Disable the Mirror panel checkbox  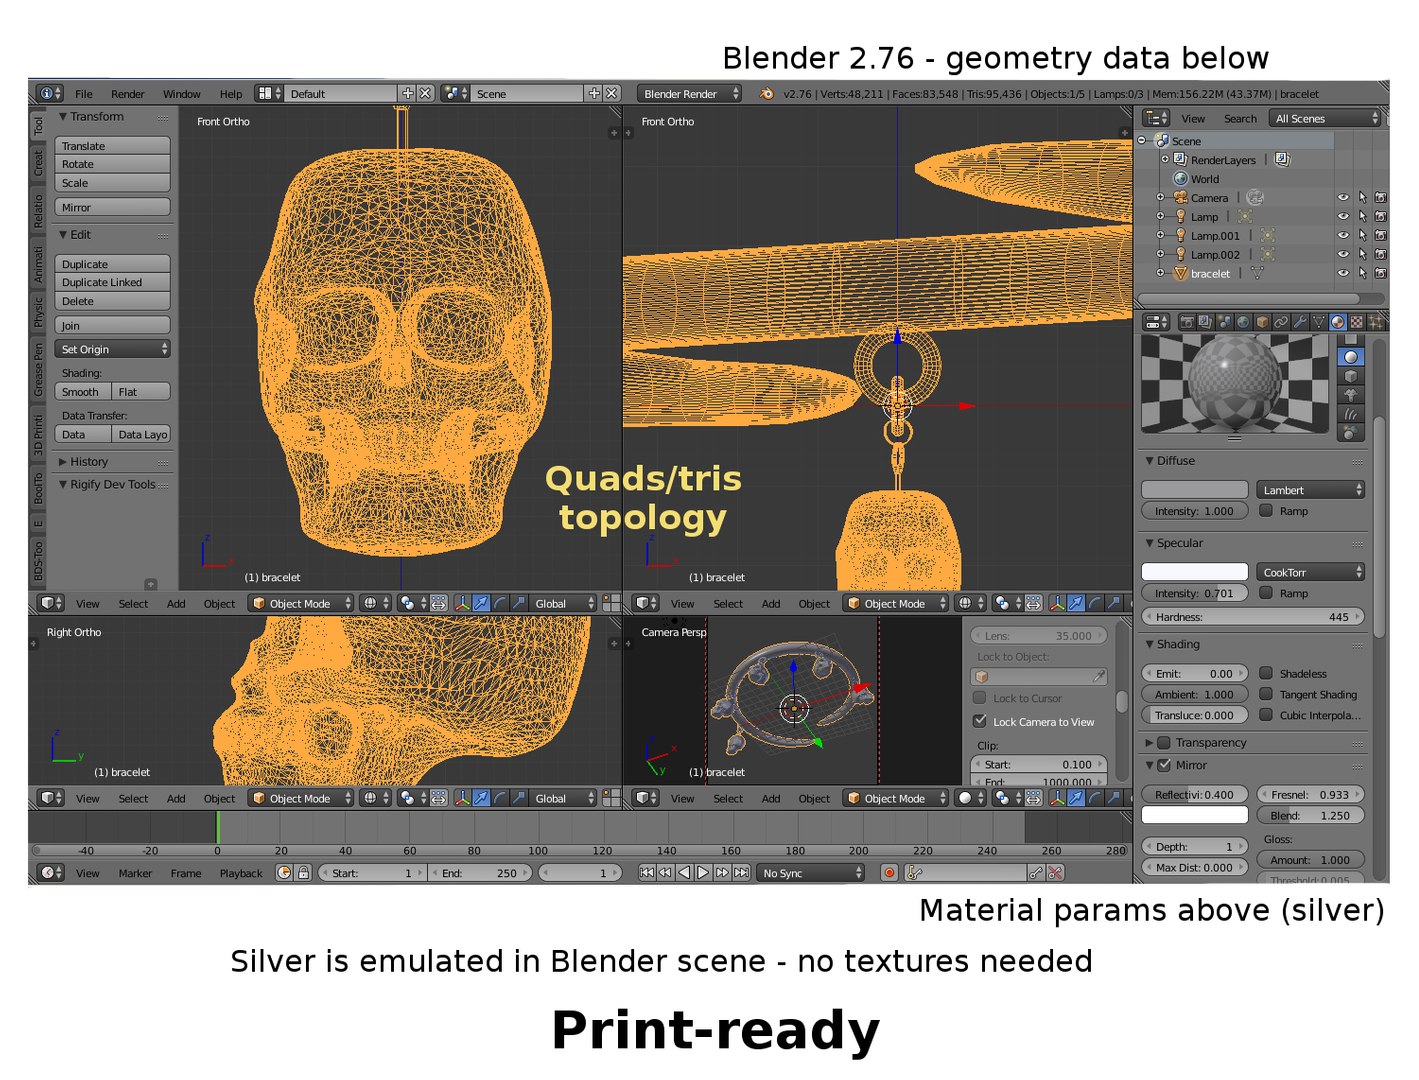click(x=1164, y=765)
